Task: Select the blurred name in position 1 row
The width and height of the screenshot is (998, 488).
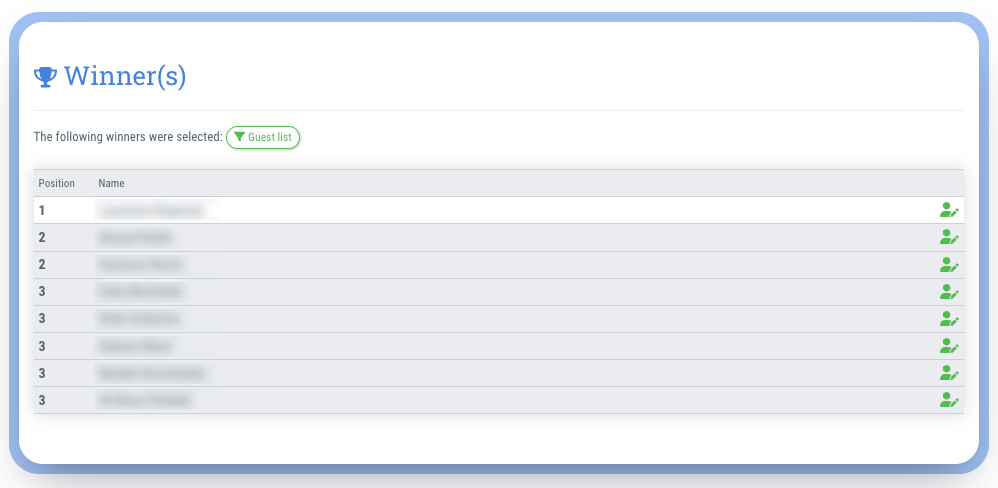Action: click(156, 210)
